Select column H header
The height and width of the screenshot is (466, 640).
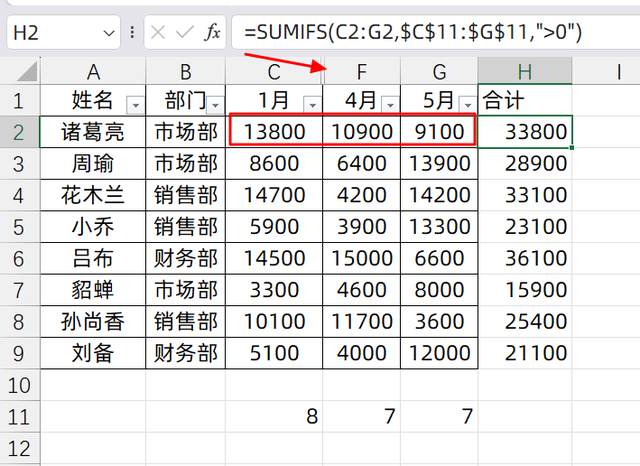click(525, 72)
